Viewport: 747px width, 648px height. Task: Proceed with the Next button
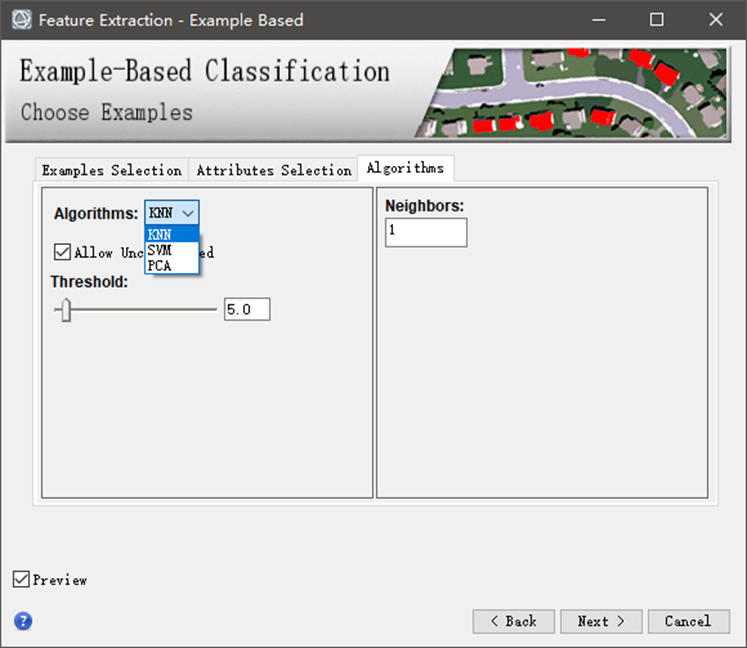click(601, 621)
